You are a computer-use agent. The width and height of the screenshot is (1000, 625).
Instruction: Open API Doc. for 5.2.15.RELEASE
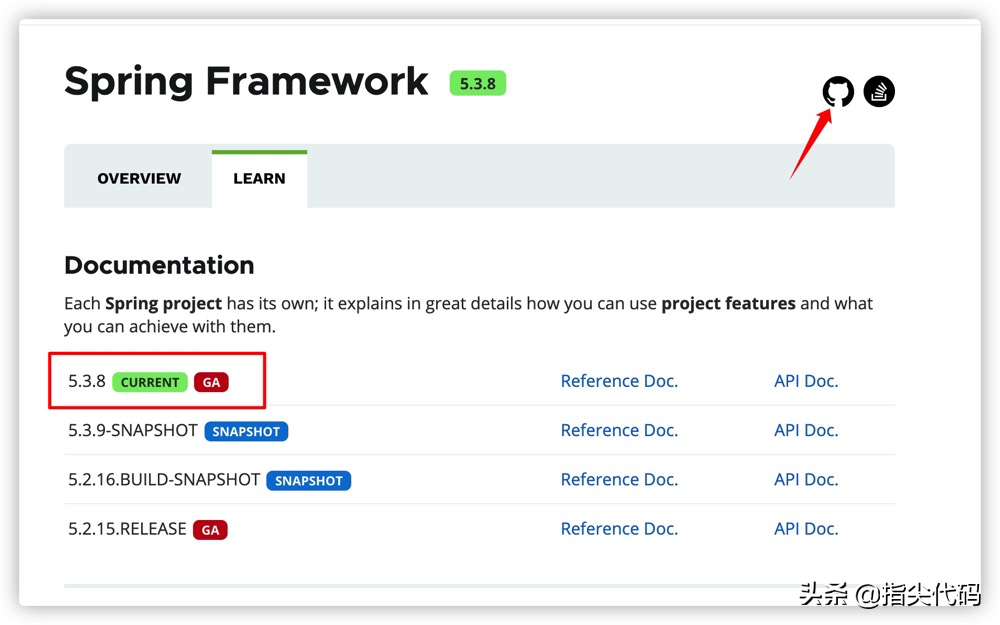click(x=806, y=528)
